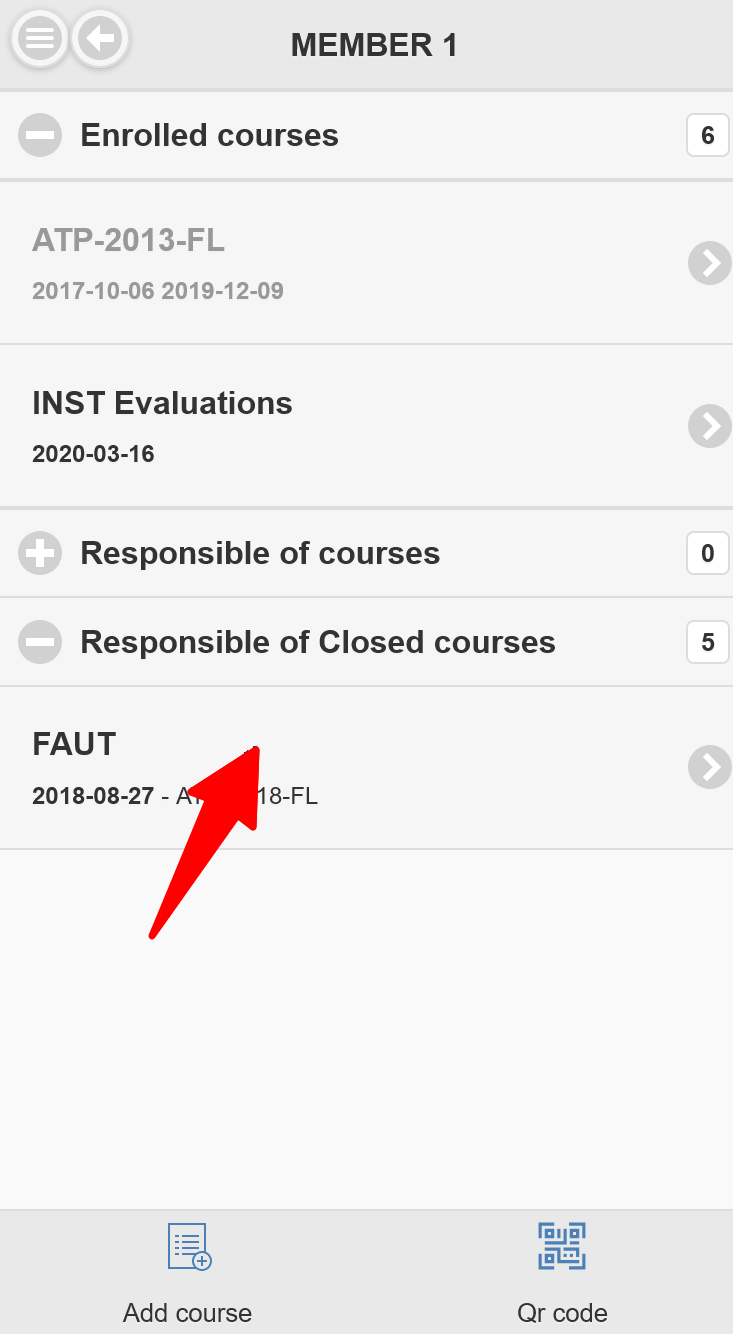Toggle the Responsible of Closed courses heading
Screen dimensions: 733x1334
pos(317,642)
